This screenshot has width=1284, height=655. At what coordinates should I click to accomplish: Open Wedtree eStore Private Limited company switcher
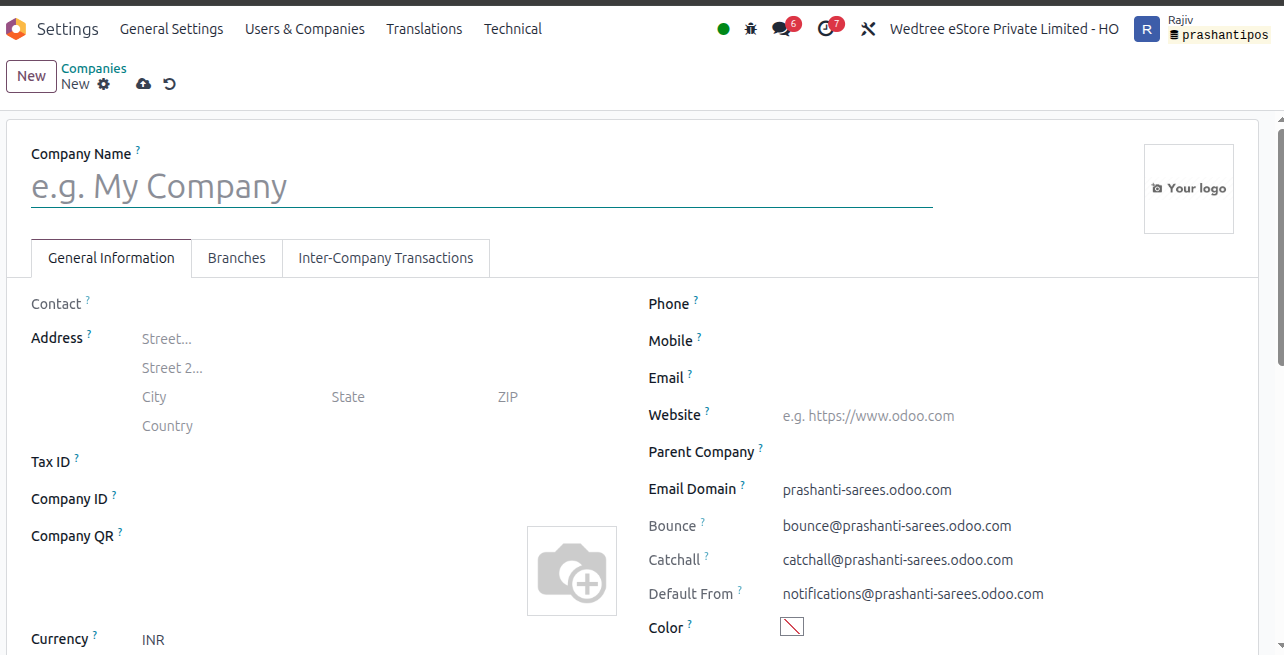click(x=1004, y=29)
